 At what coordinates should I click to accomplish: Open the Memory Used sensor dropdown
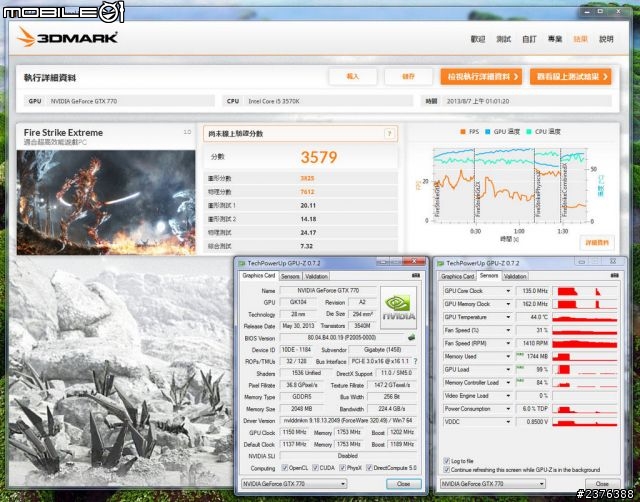(508, 356)
